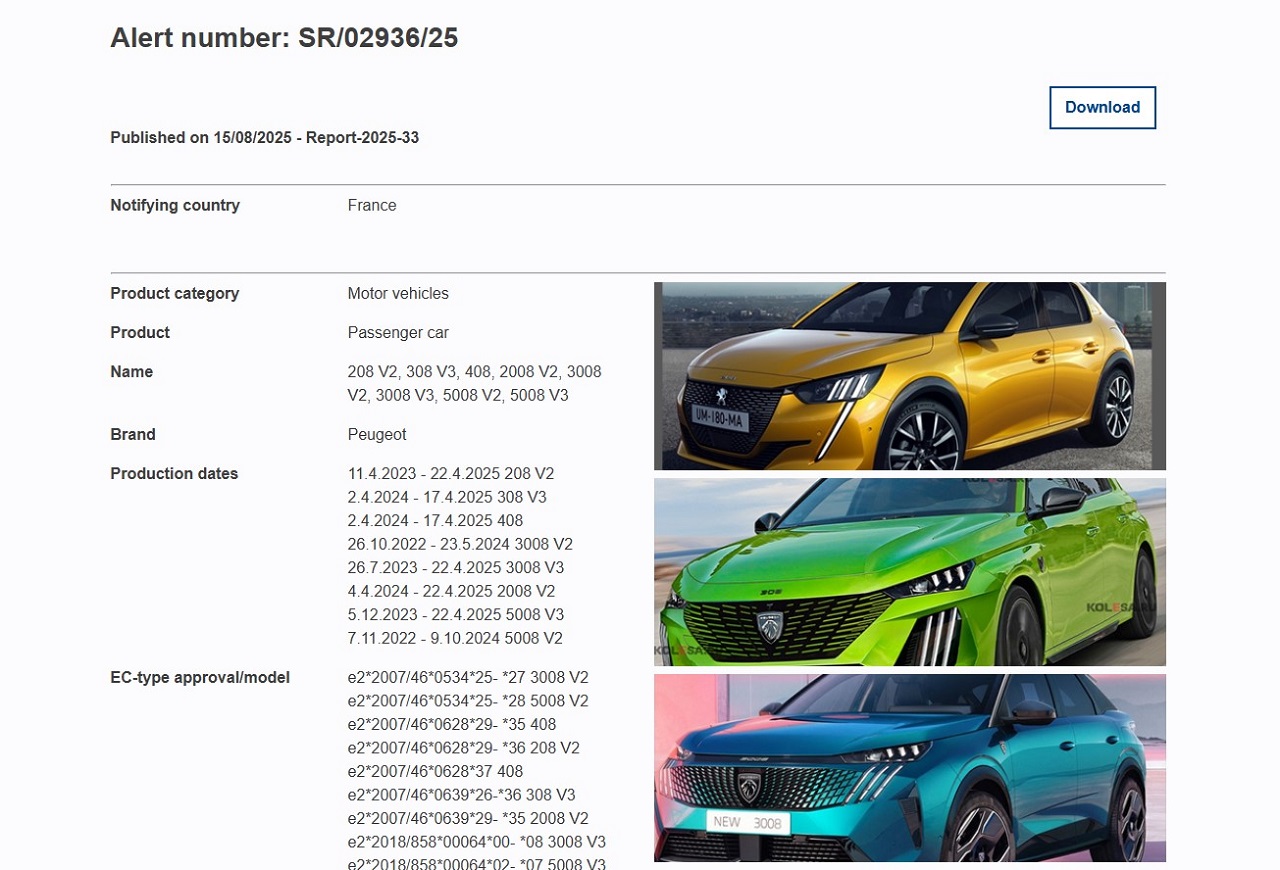Select the 7.11.2022 - 9.10.2024 5008 V2 line
1280x870 pixels.
455,639
